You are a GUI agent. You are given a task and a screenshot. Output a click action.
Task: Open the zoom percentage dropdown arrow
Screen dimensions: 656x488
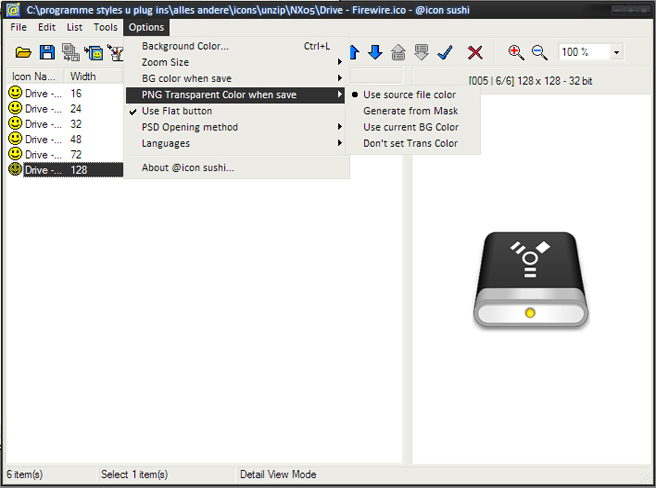coord(616,53)
